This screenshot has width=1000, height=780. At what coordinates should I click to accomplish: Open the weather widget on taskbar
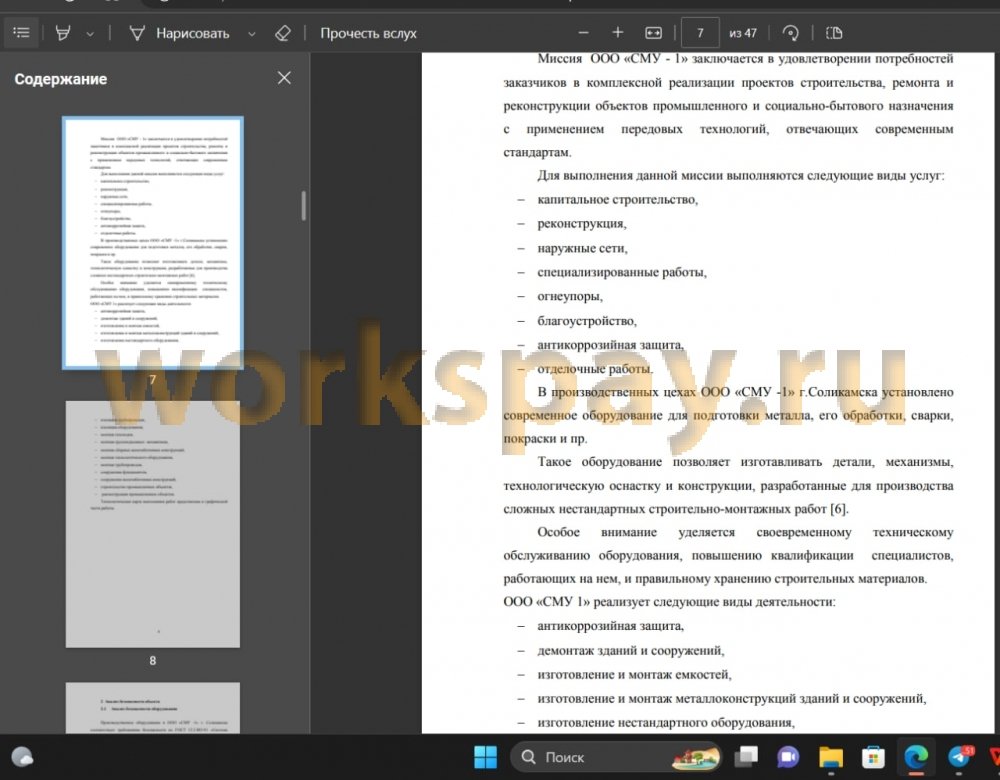click(x=22, y=757)
